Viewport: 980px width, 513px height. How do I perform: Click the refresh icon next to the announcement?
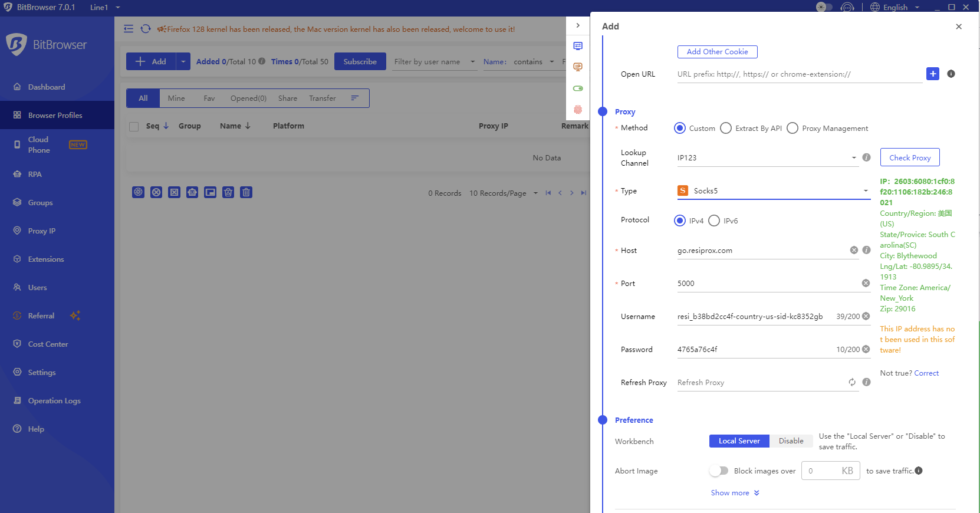[146, 29]
